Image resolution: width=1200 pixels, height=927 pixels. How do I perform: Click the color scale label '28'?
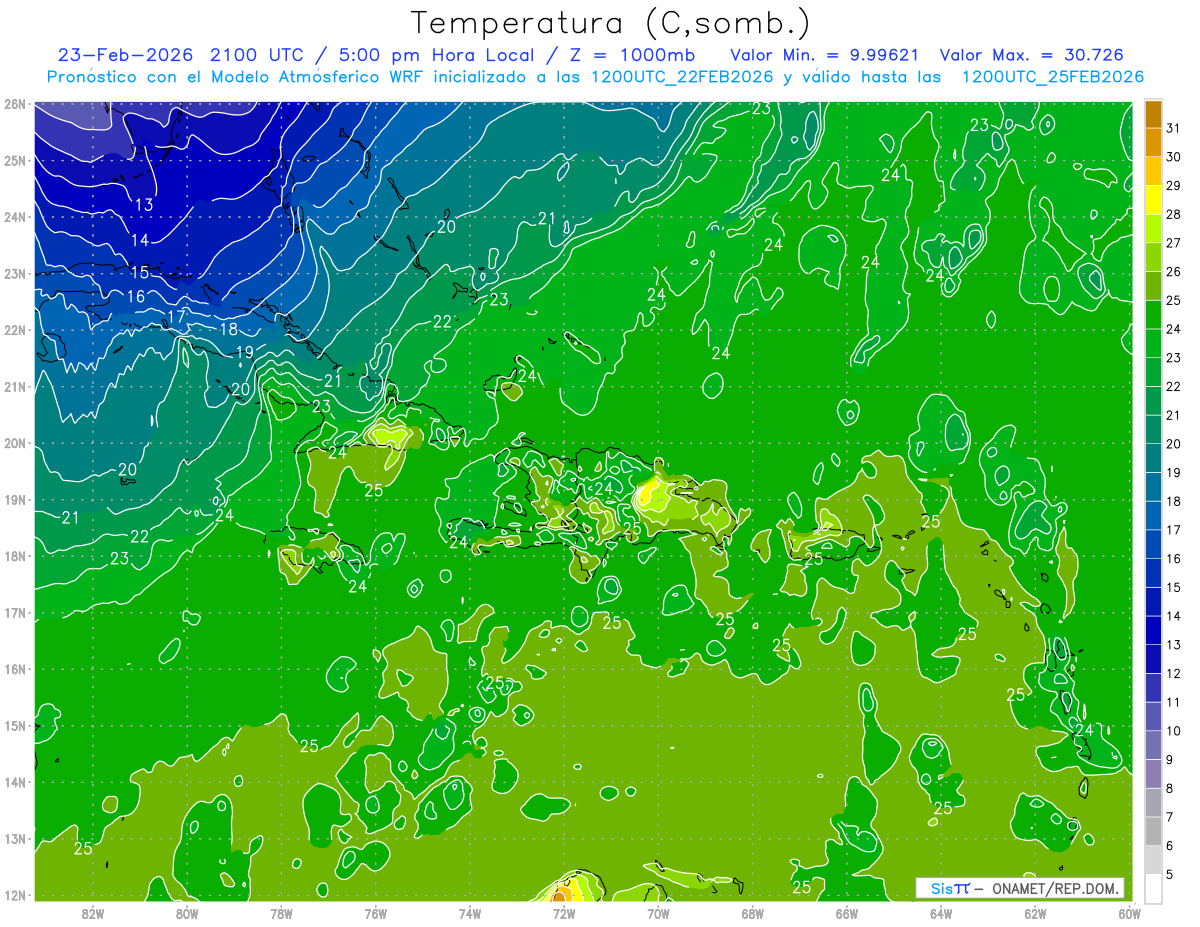(x=1174, y=215)
